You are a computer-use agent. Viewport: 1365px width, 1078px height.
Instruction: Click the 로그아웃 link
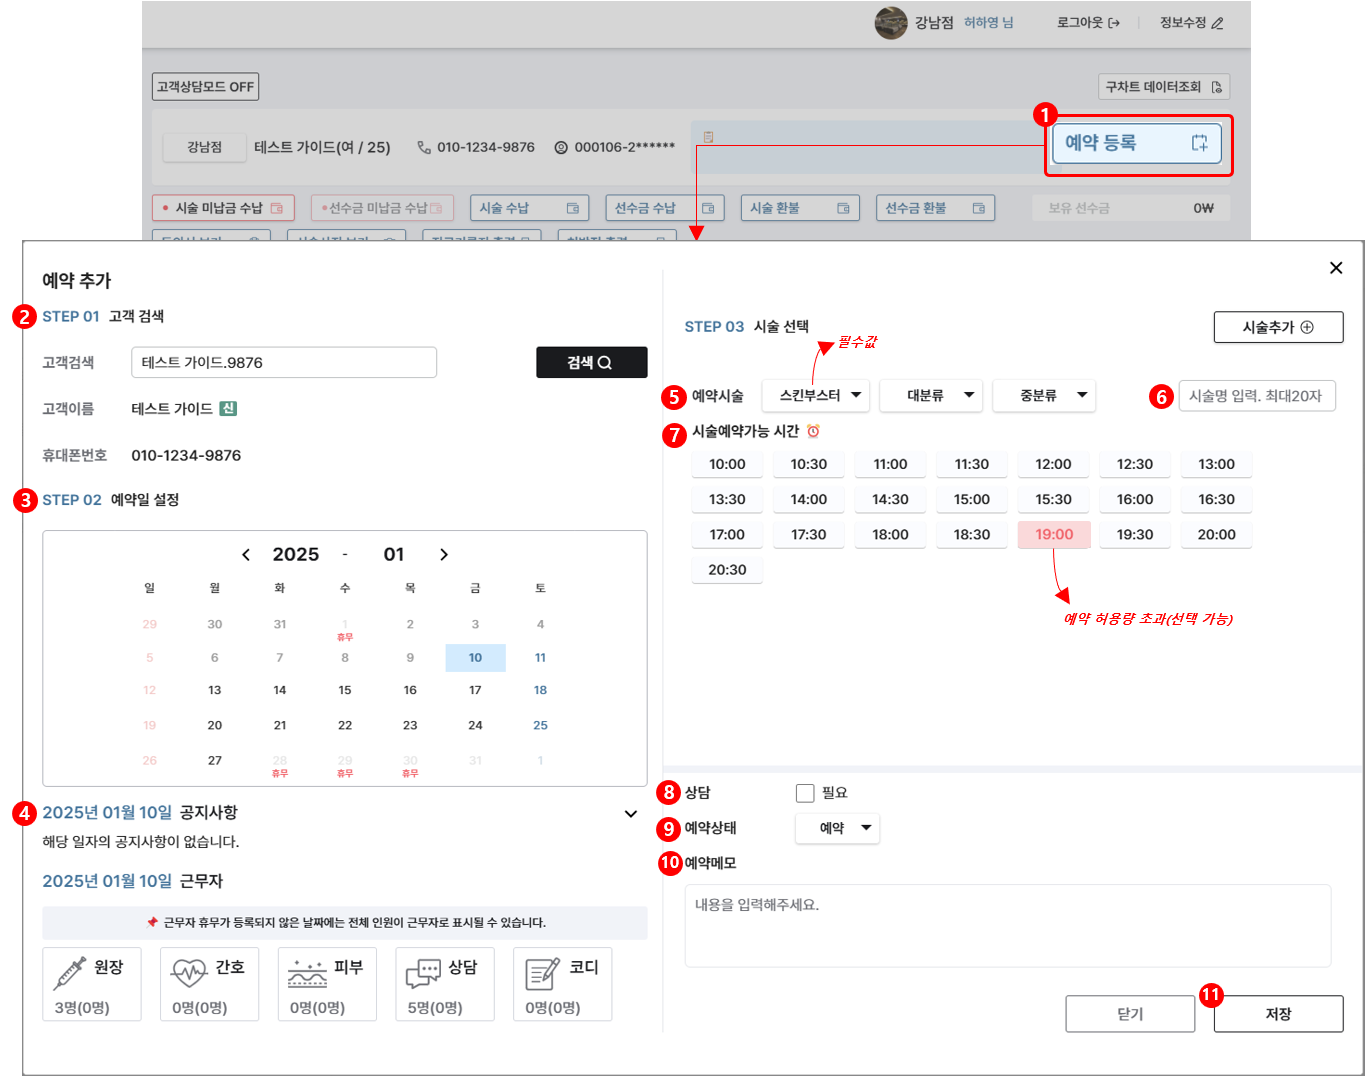(1089, 23)
